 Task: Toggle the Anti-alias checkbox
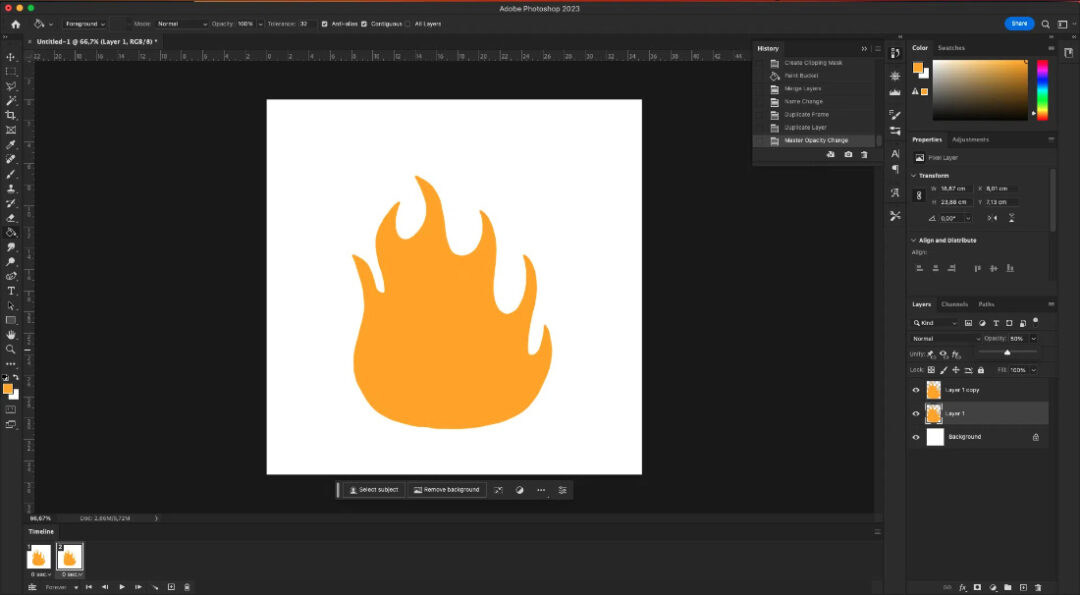[x=324, y=24]
